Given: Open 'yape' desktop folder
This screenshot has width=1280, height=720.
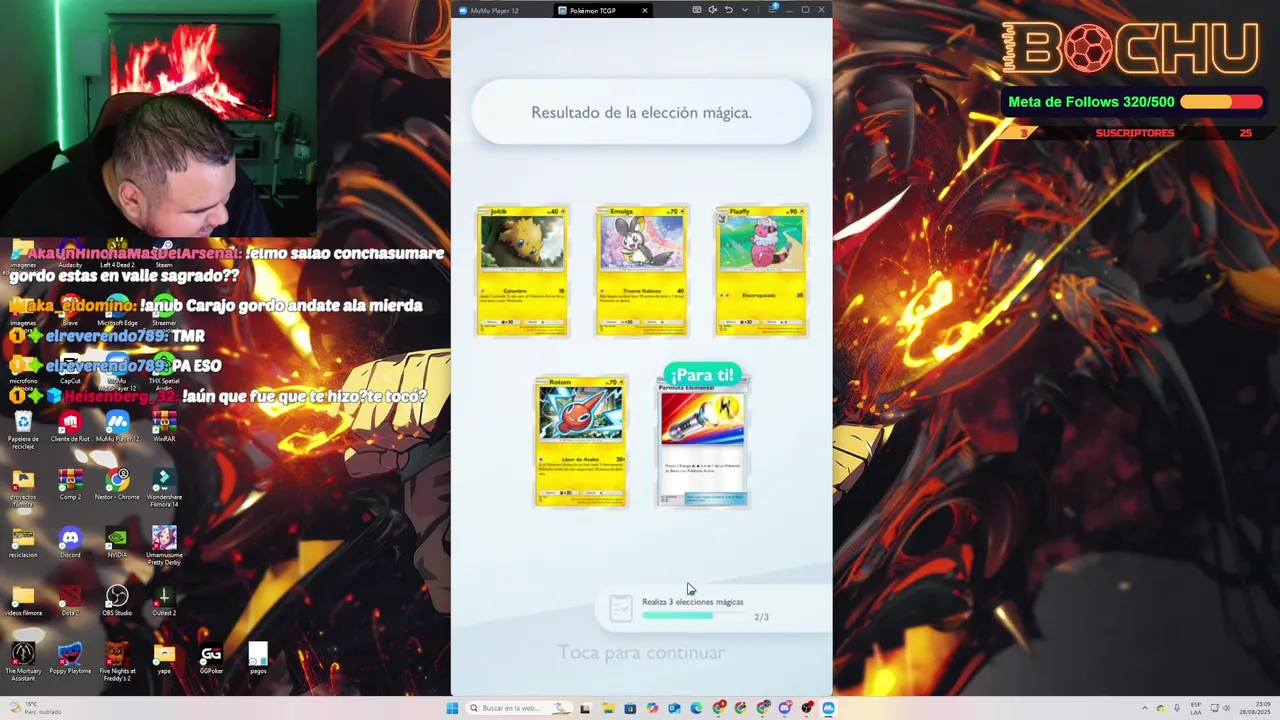Looking at the screenshot, I should coord(164,660).
